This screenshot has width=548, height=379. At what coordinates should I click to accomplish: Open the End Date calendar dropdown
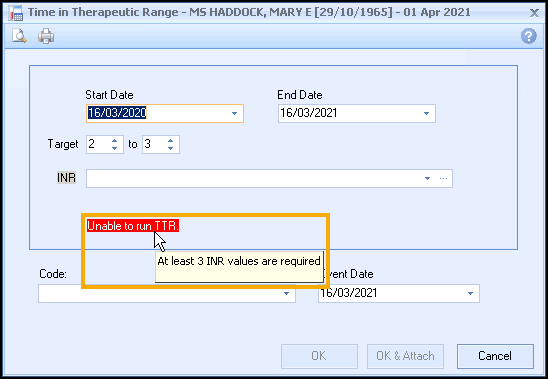click(x=426, y=113)
